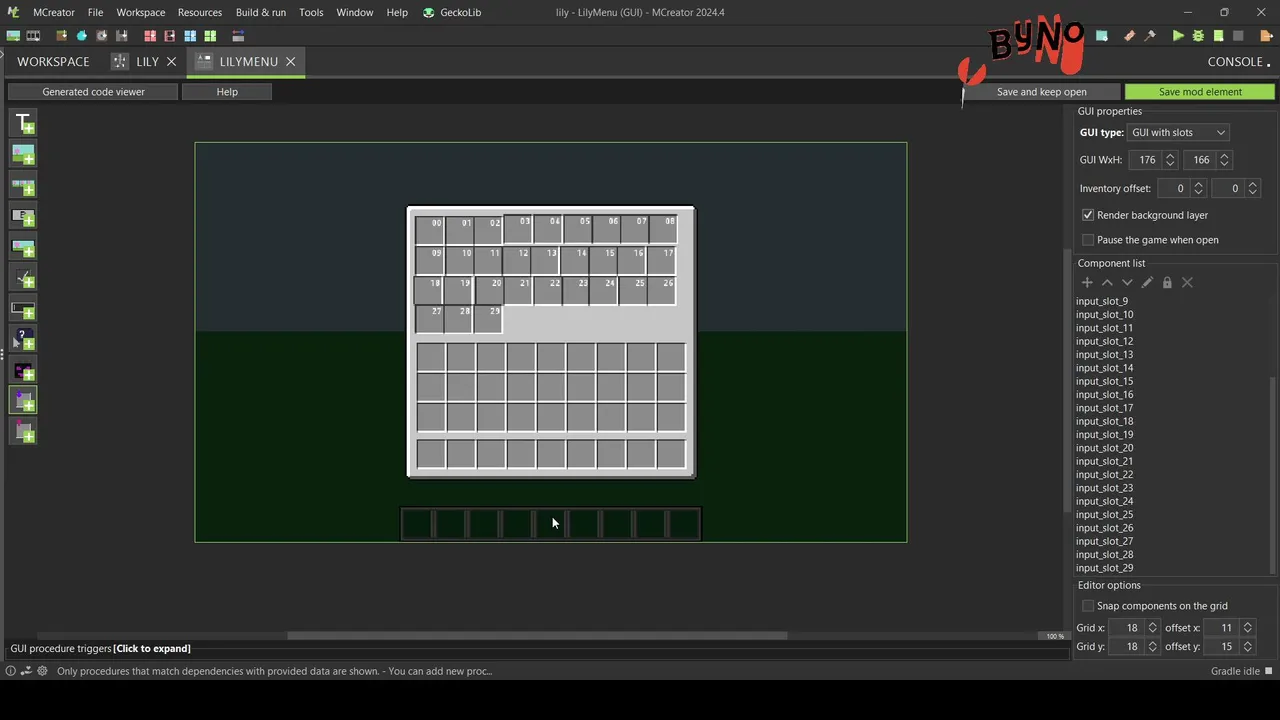Image resolution: width=1280 pixels, height=720 pixels.
Task: Click the add component plus icon
Action: click(x=1087, y=283)
